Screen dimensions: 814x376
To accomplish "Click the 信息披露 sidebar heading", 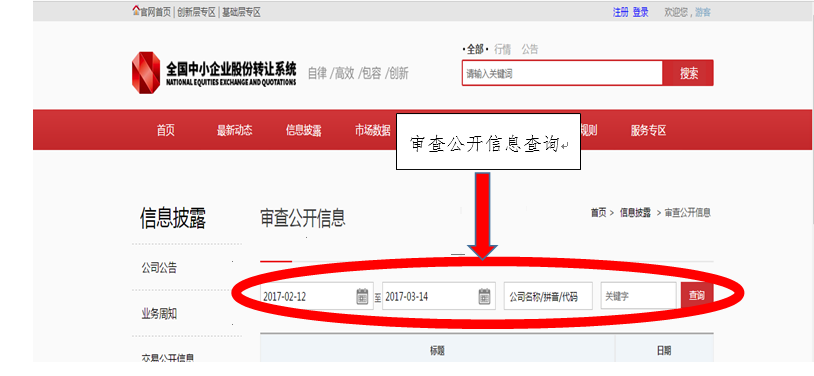I will click(173, 218).
